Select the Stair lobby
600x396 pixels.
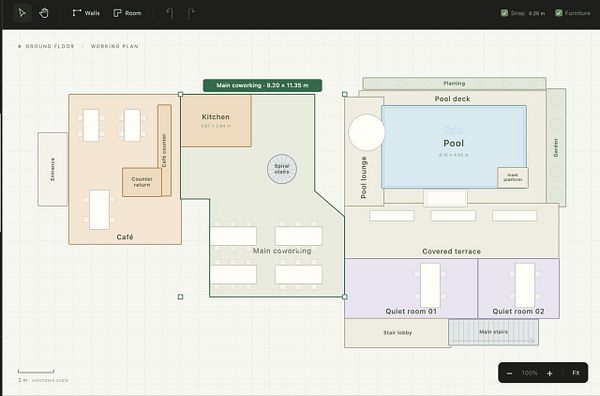[x=397, y=333]
